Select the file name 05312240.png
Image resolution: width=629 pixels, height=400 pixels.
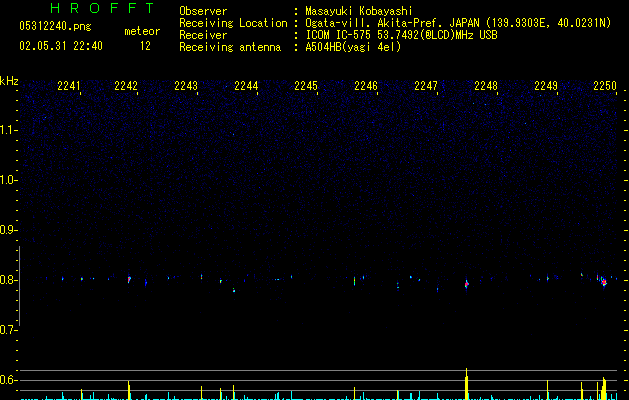coord(55,27)
